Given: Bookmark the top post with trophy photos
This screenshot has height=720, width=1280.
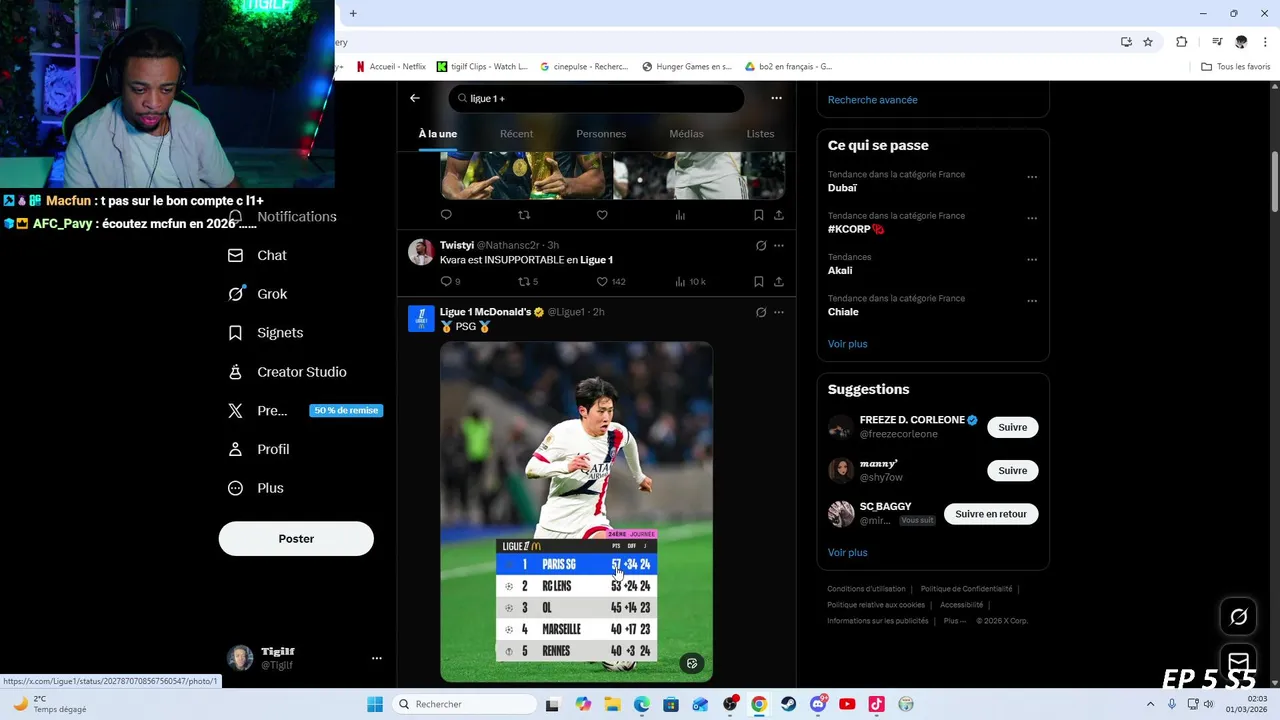Looking at the screenshot, I should tap(759, 215).
